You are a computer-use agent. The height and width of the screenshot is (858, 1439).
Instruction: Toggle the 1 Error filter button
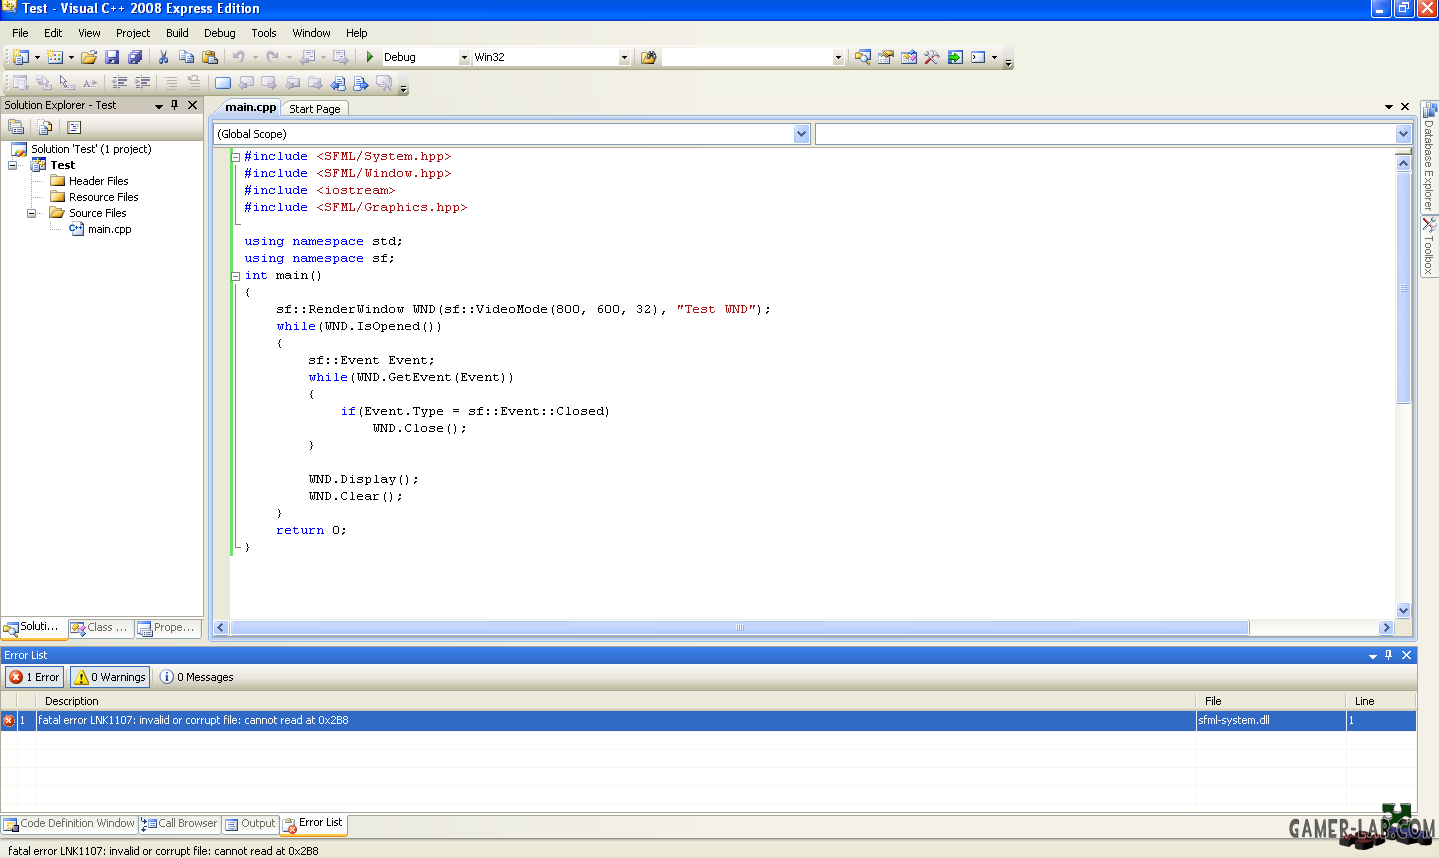(35, 677)
